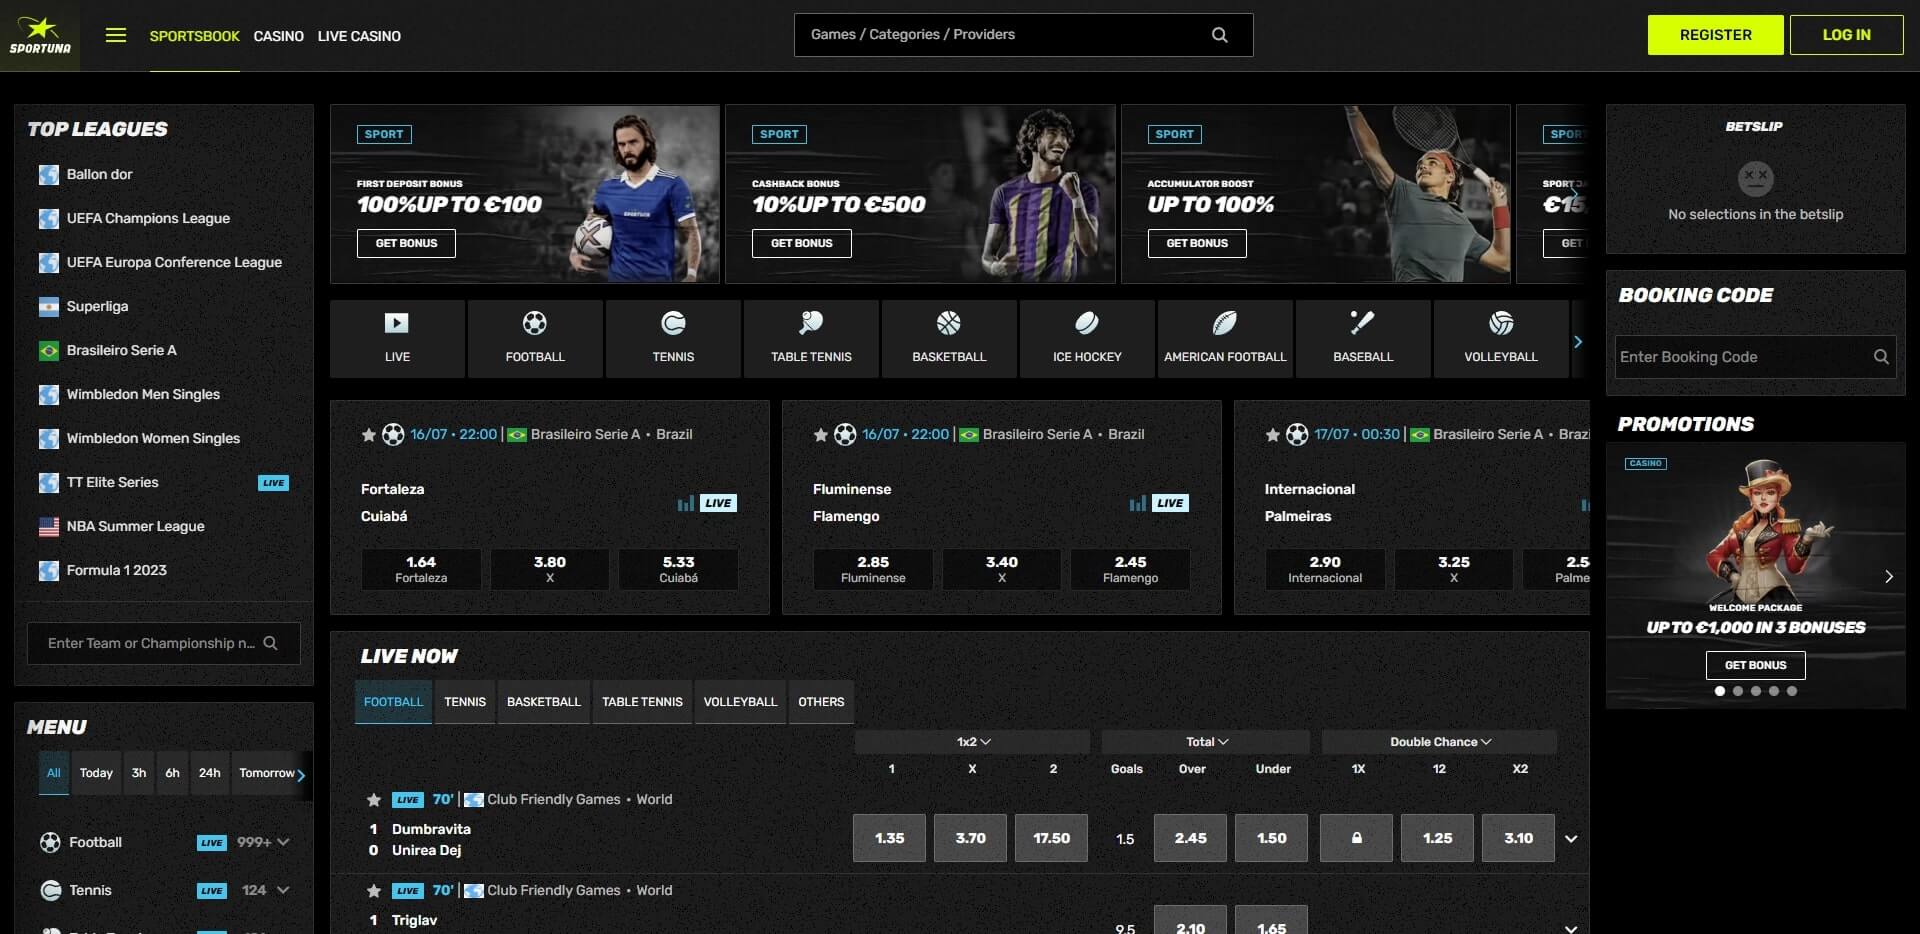Select the Baseball sport icon
The width and height of the screenshot is (1920, 934).
tap(1362, 338)
